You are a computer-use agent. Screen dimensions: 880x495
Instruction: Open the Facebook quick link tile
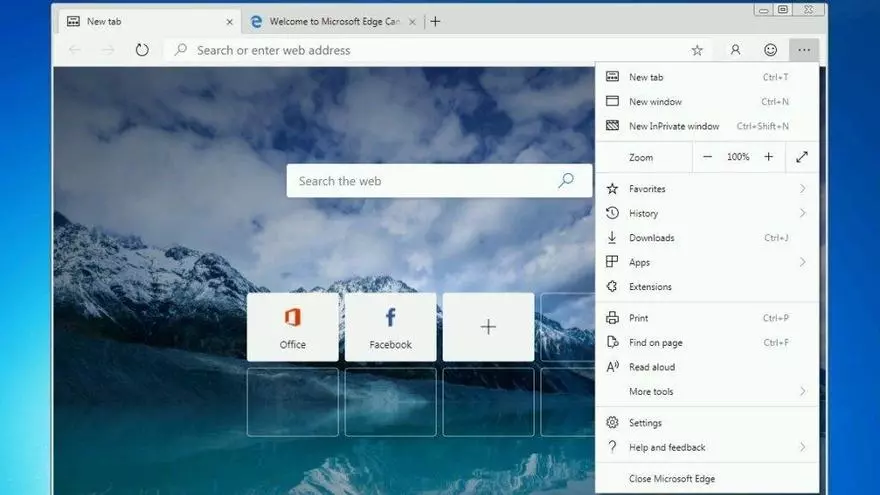coord(390,327)
